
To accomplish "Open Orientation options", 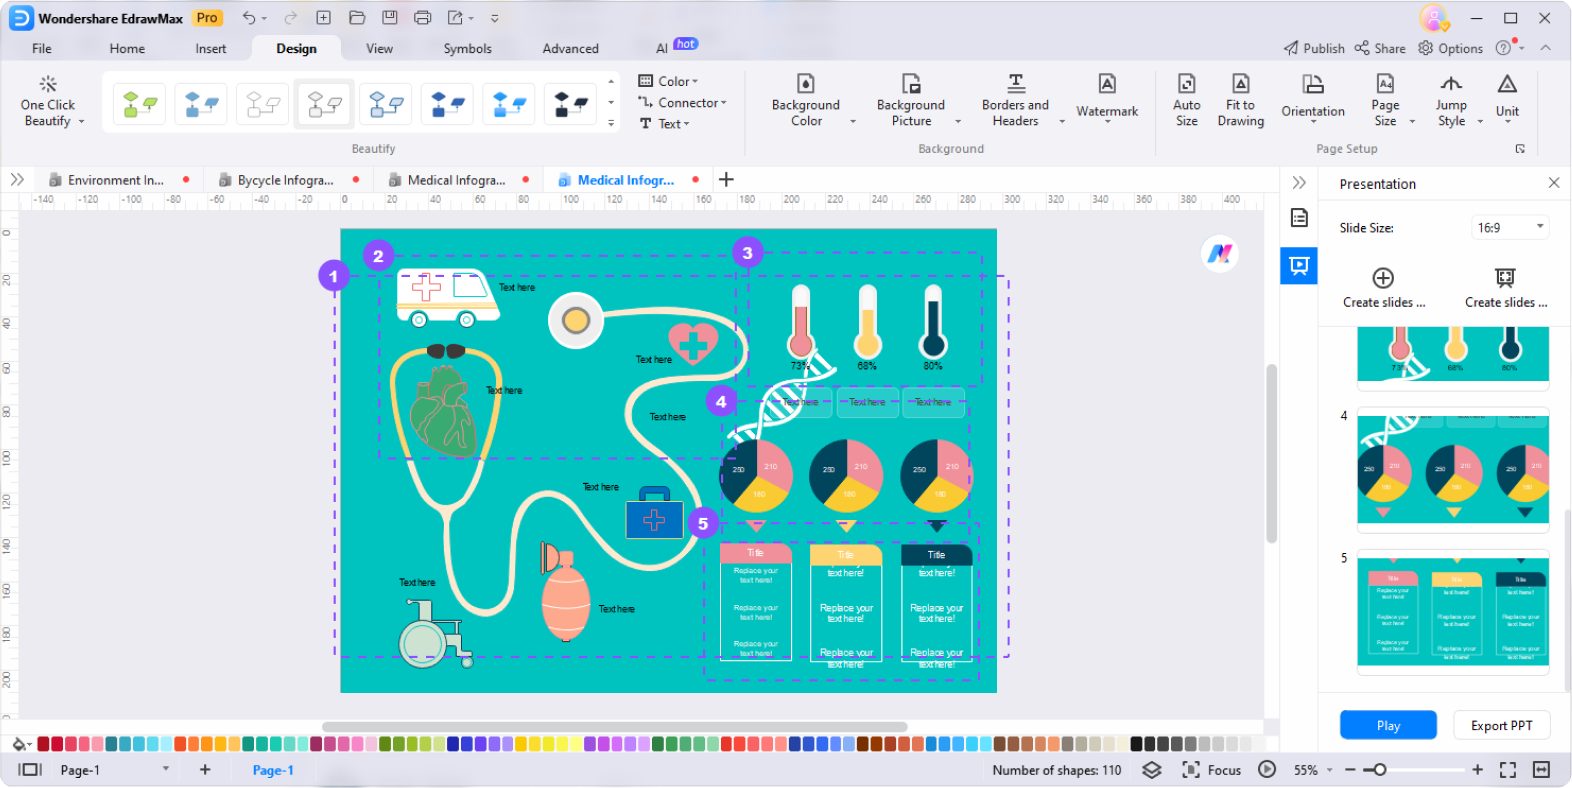I will [1313, 98].
